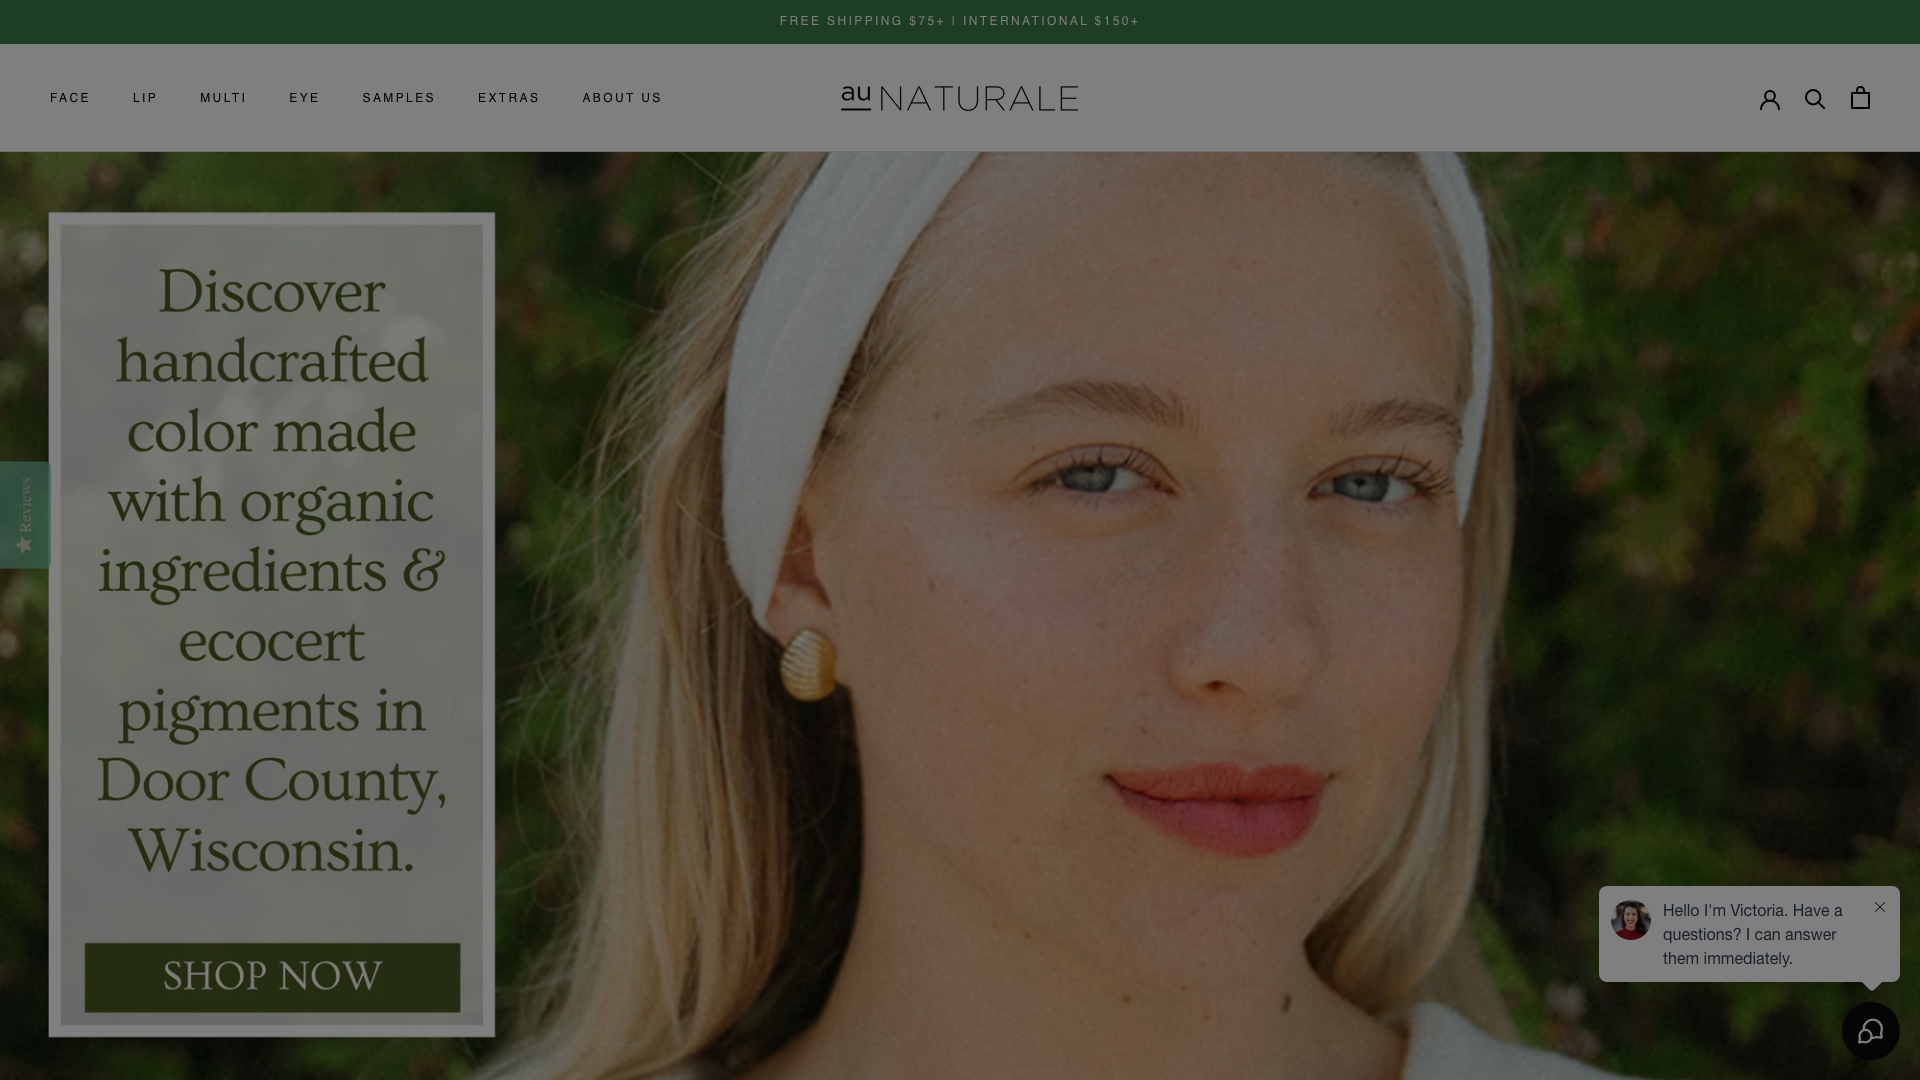The height and width of the screenshot is (1080, 1920).
Task: Click Victoria's avatar in chat bubble
Action: 1630,920
